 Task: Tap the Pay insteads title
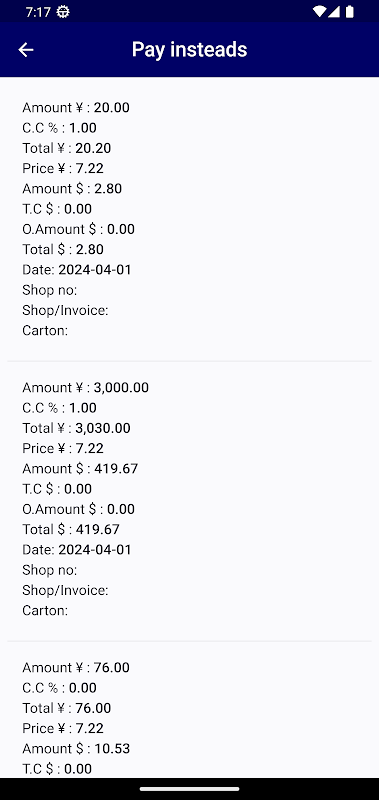tap(189, 49)
